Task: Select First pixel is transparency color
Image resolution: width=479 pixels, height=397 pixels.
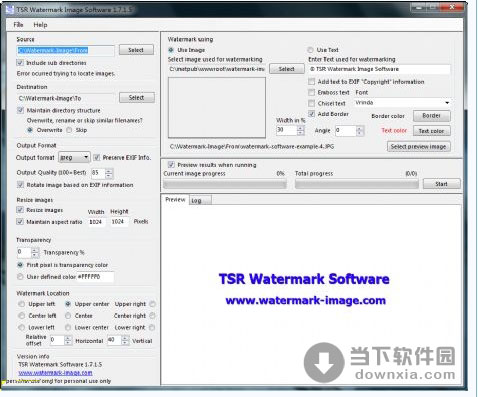Action: [x=20, y=265]
